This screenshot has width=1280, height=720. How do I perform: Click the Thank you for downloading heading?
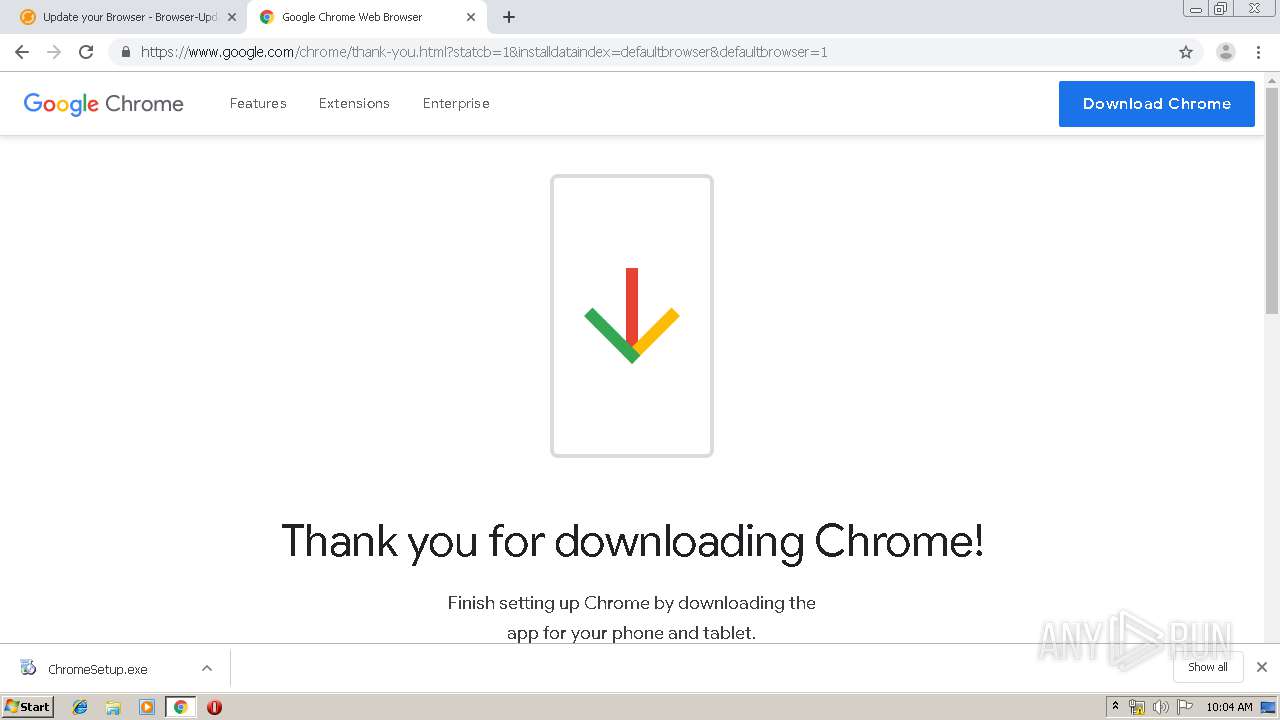coord(632,541)
